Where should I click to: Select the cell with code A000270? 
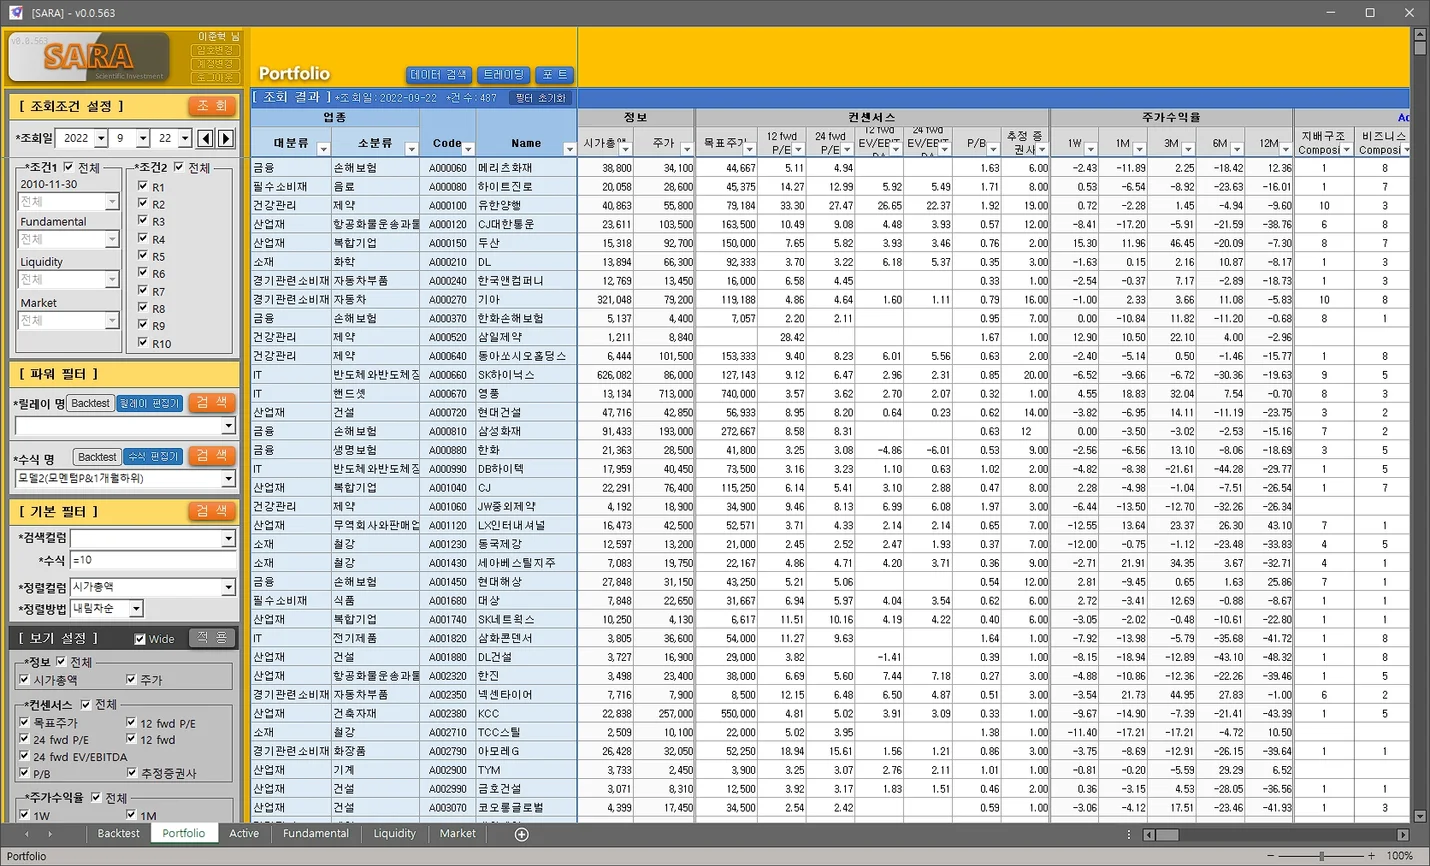448,299
